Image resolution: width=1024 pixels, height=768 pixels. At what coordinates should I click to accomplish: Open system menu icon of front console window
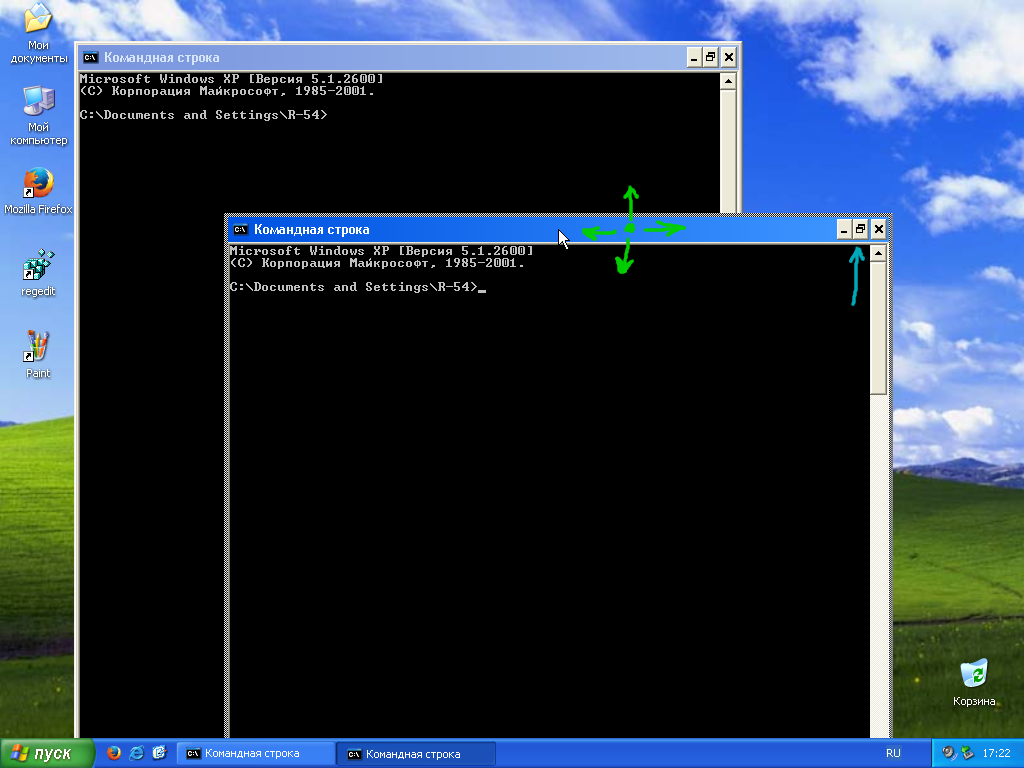[x=241, y=230]
